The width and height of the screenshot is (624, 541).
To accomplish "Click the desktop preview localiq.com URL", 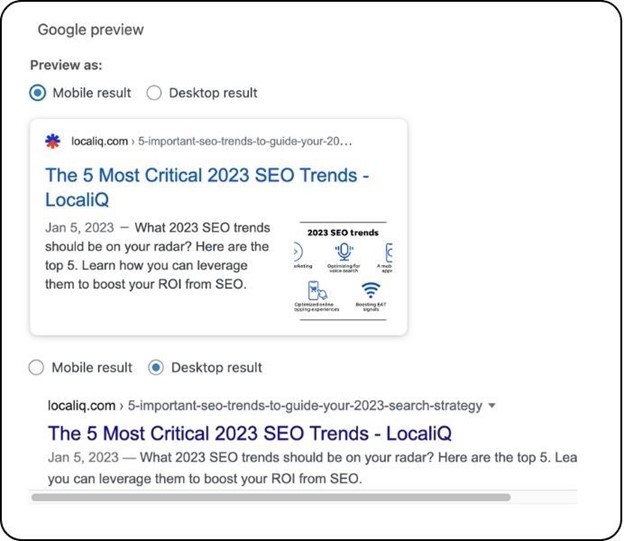I will 82,406.
